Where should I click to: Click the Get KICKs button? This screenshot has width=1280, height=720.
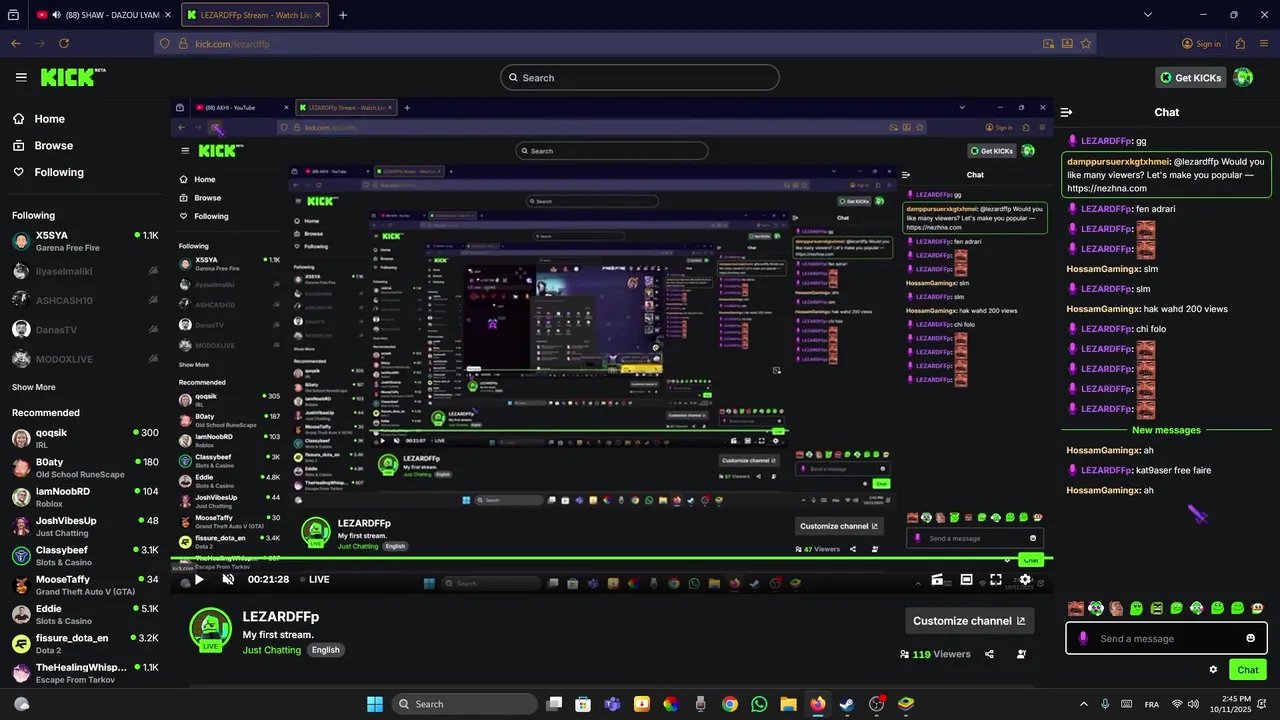(1191, 77)
